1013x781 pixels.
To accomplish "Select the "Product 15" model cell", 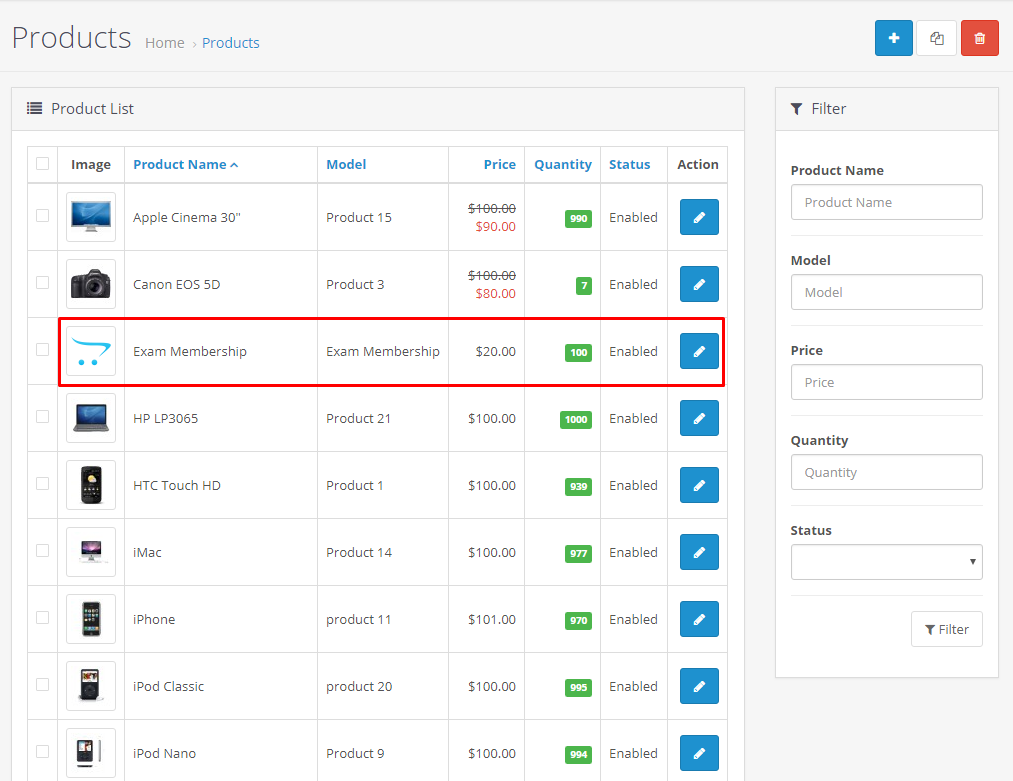I will 359,217.
